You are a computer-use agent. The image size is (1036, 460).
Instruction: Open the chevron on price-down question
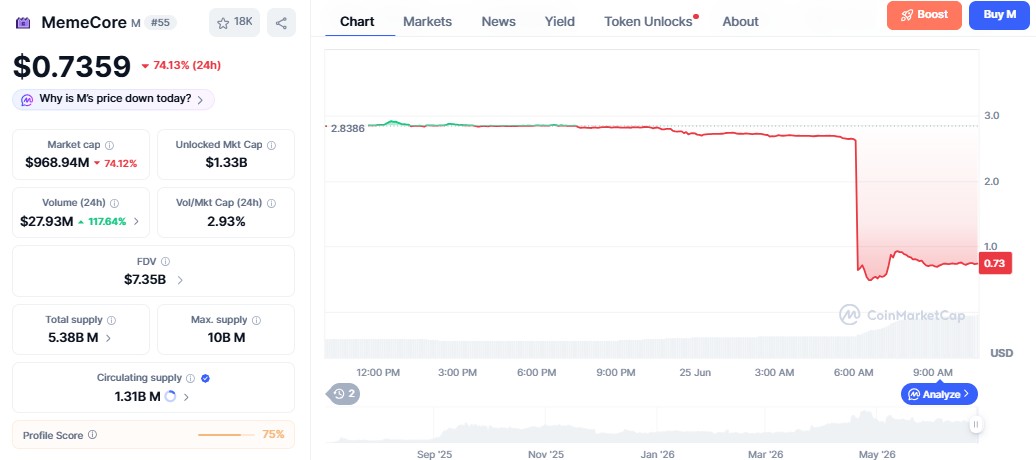pos(201,100)
